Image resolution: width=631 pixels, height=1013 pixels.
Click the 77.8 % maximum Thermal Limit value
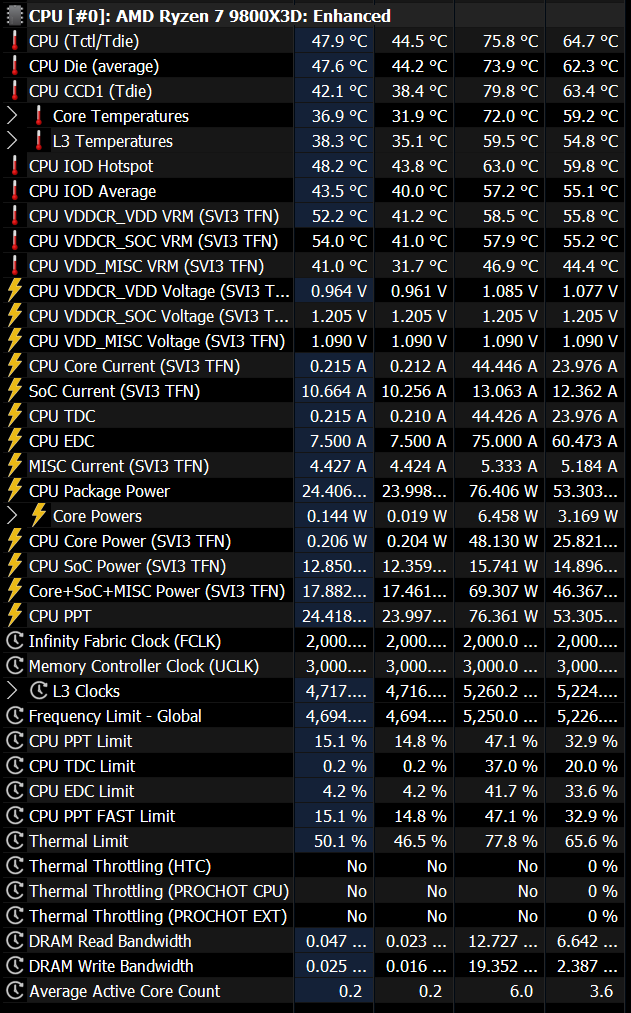pos(511,841)
